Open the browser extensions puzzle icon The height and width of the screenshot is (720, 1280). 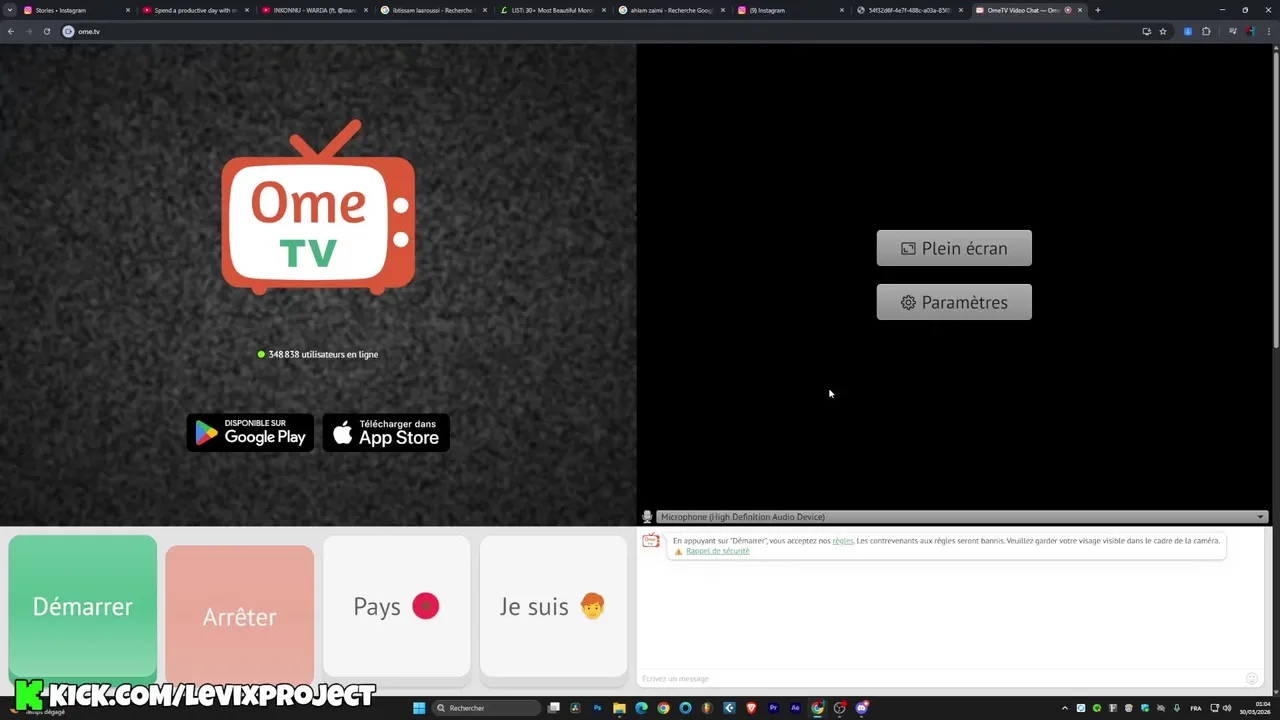tap(1206, 31)
